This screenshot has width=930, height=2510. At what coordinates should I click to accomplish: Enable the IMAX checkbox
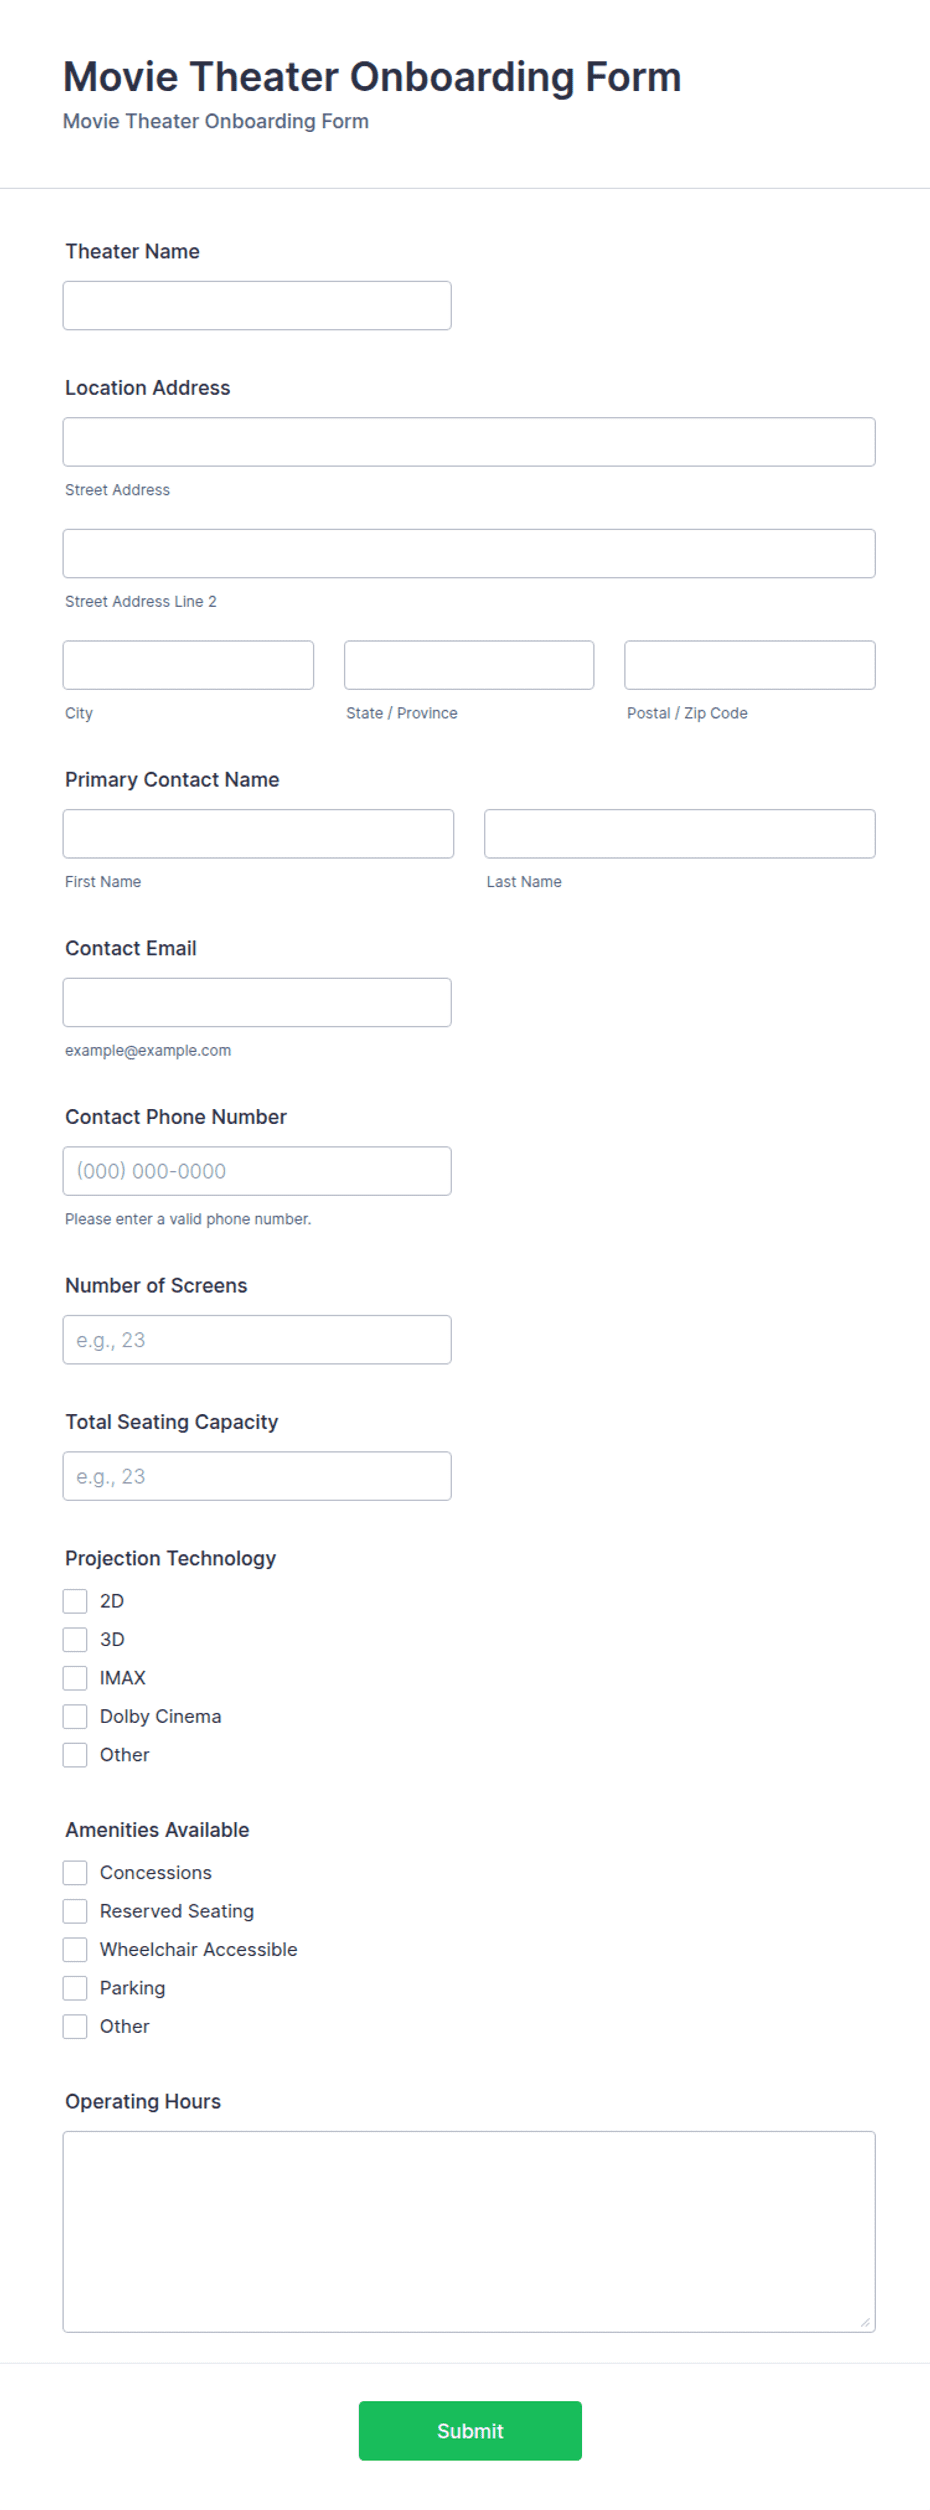click(75, 1678)
